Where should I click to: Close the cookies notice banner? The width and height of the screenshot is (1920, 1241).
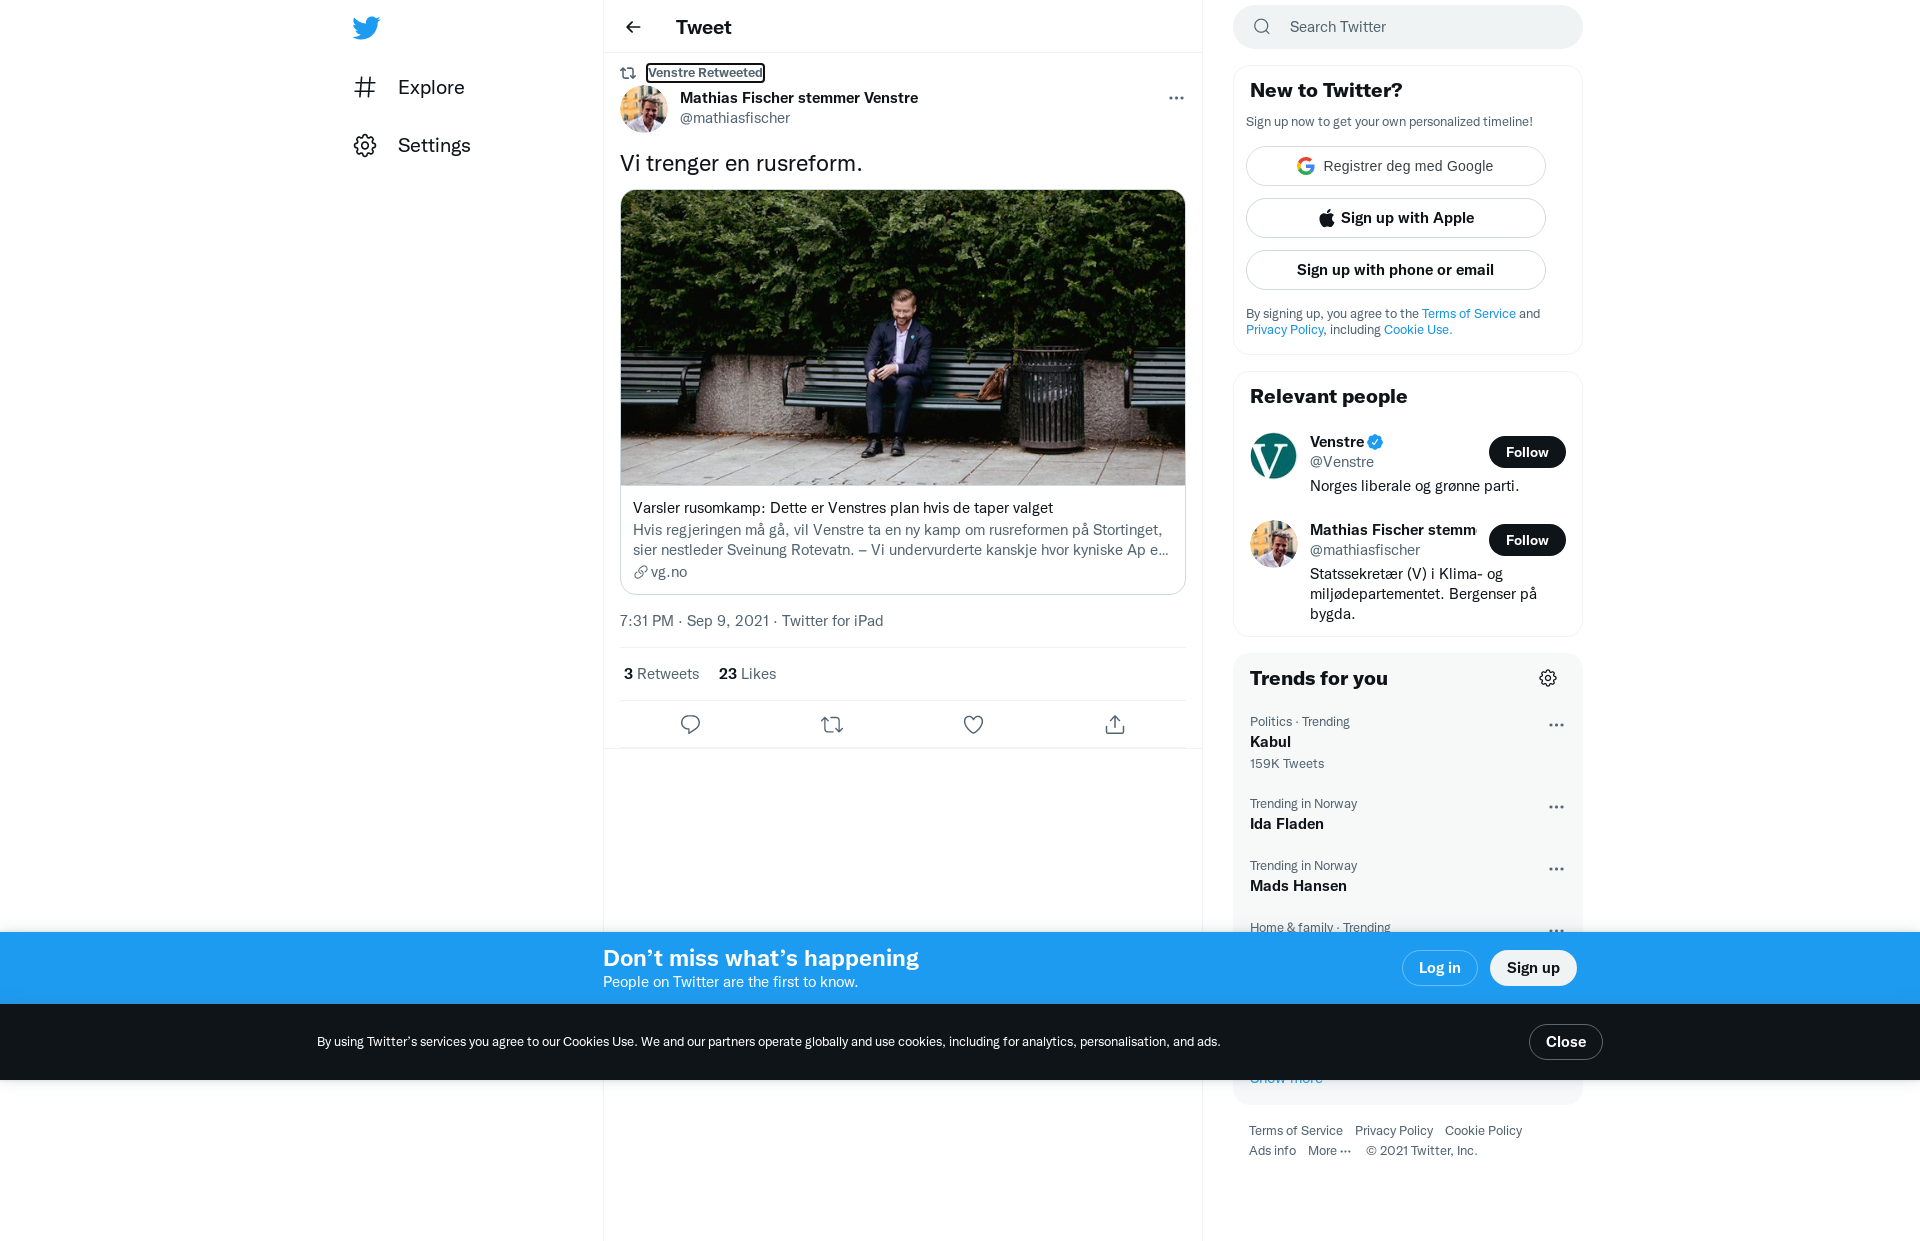pos(1565,1042)
